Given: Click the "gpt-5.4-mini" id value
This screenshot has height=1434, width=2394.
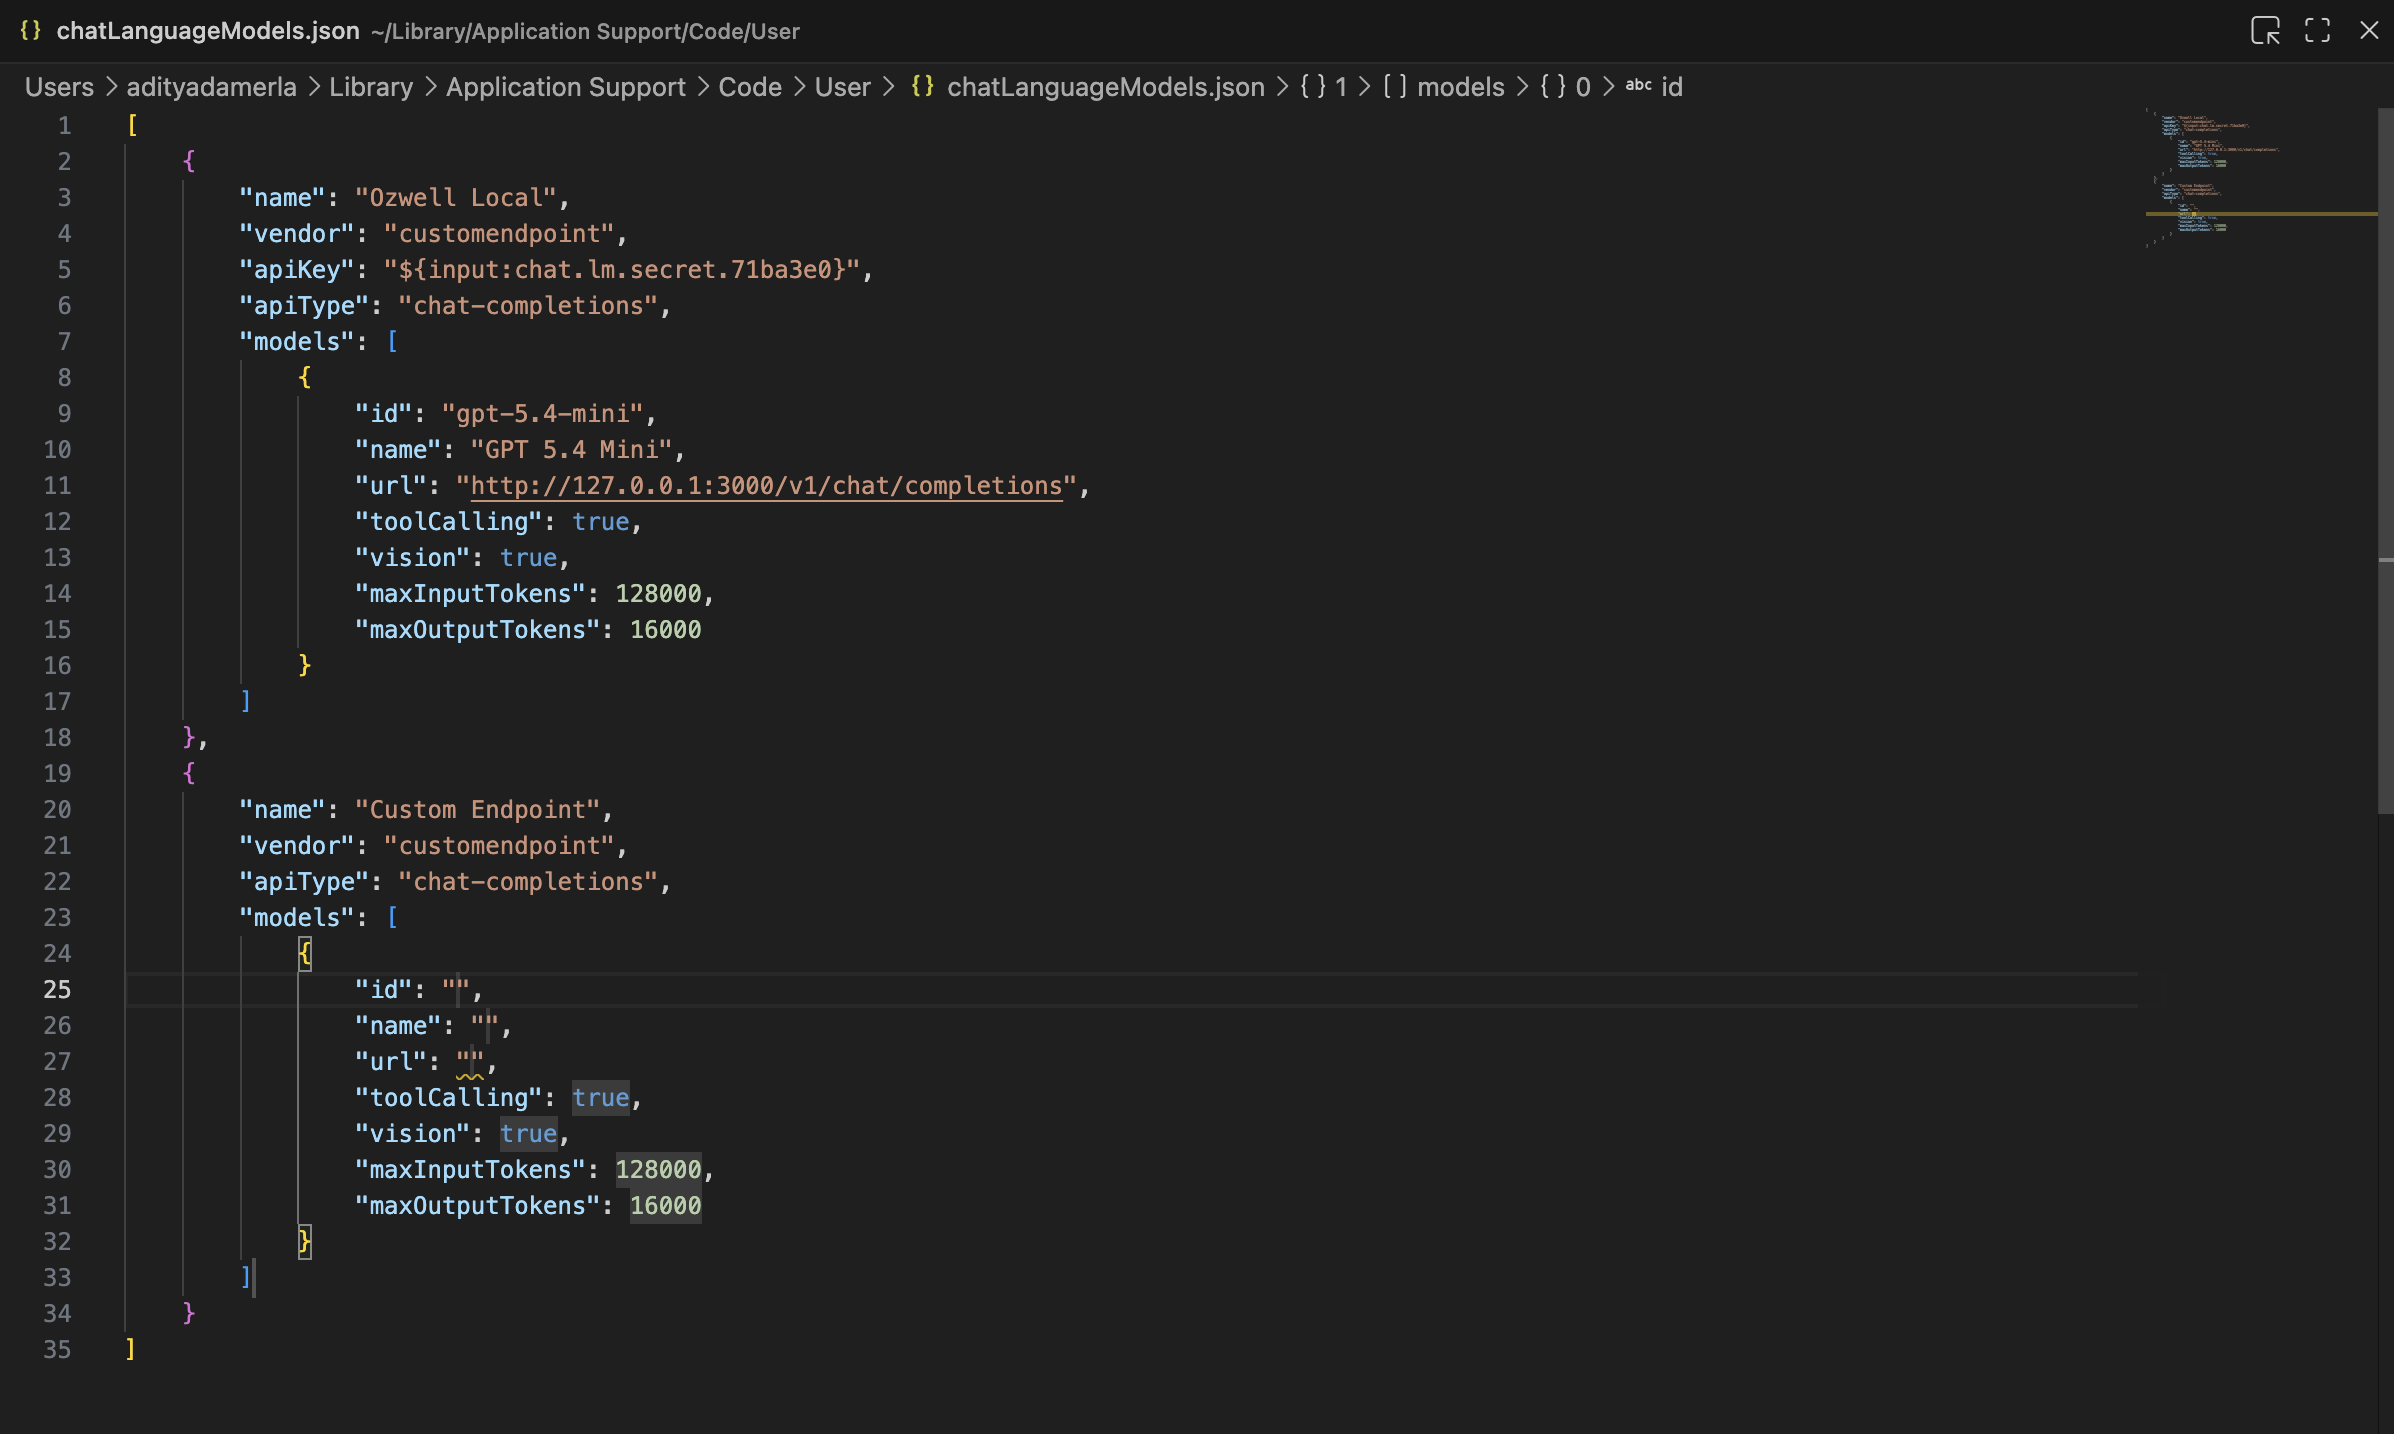Looking at the screenshot, I should coord(543,414).
